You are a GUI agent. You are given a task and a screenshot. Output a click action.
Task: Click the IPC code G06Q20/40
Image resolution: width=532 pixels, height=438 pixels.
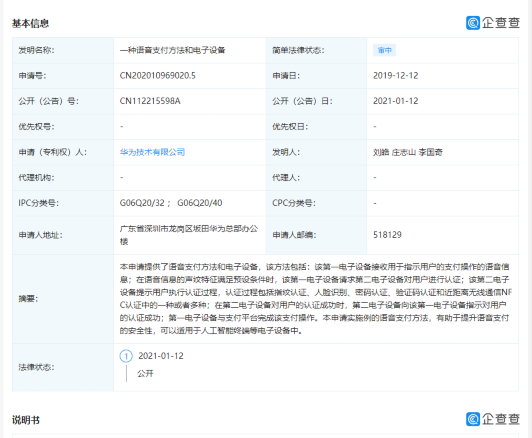tap(200, 203)
